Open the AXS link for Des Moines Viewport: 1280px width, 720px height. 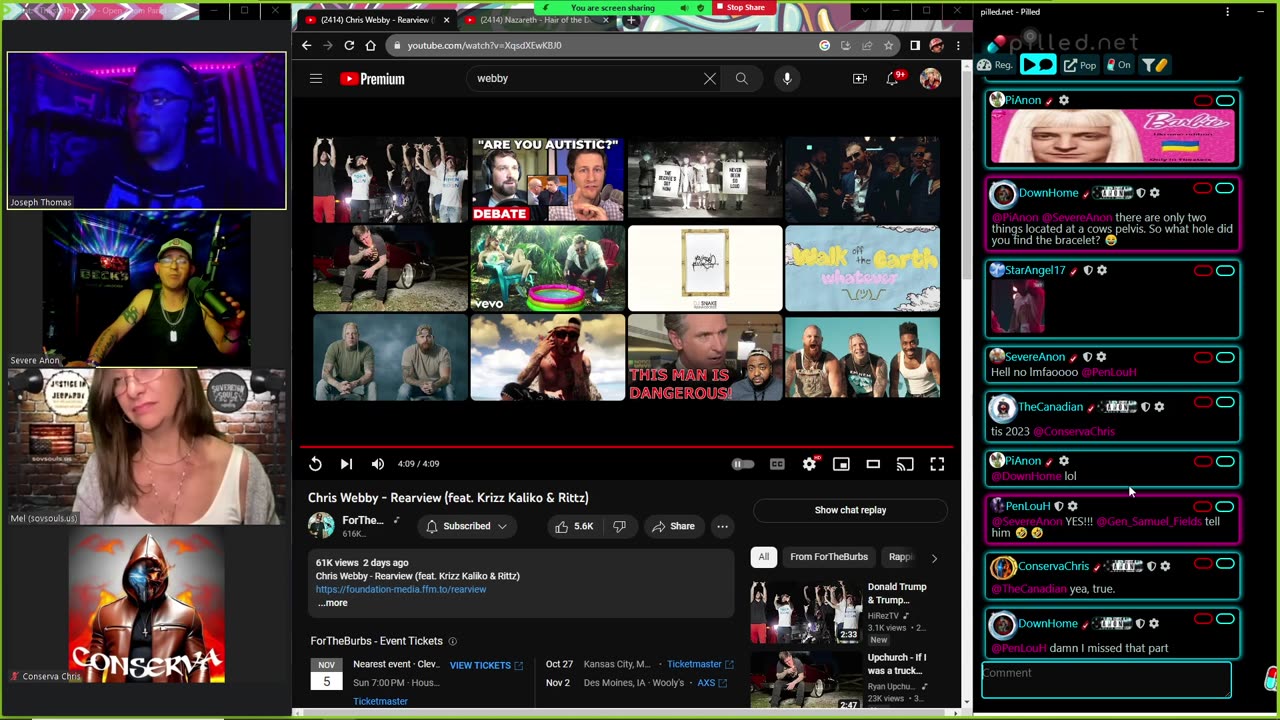tap(713, 683)
